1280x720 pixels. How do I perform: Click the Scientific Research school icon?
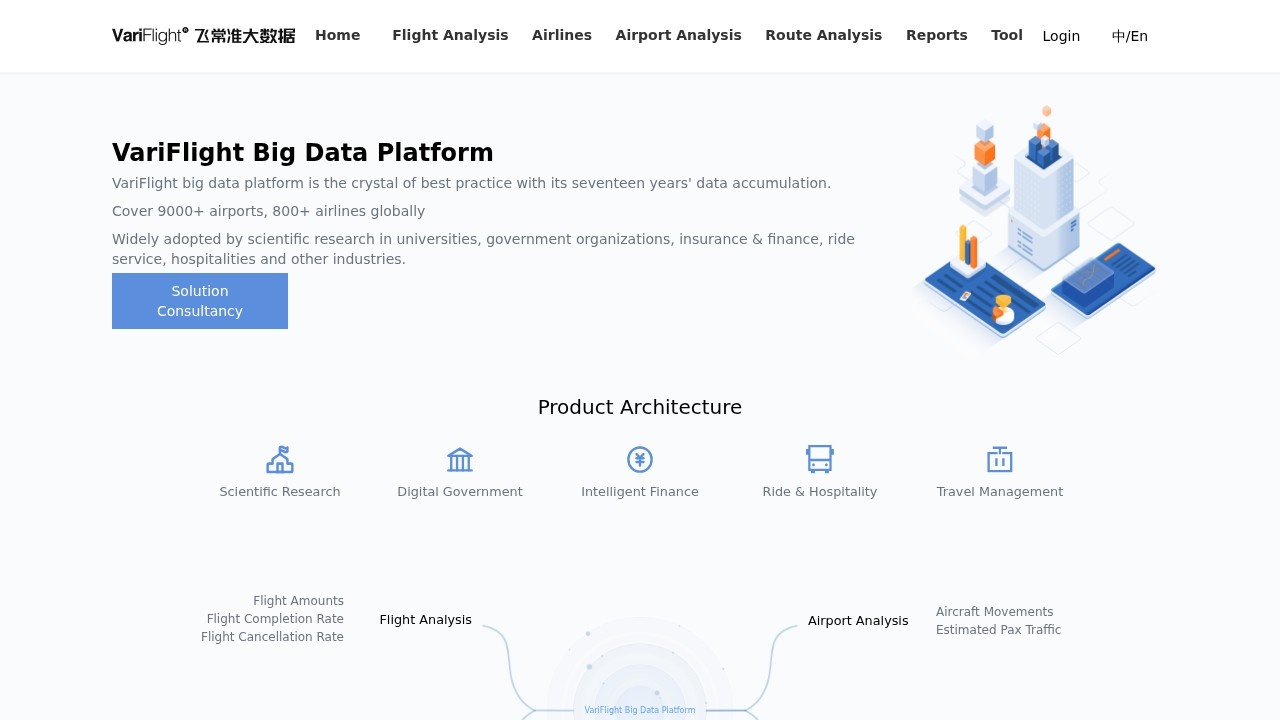280,460
